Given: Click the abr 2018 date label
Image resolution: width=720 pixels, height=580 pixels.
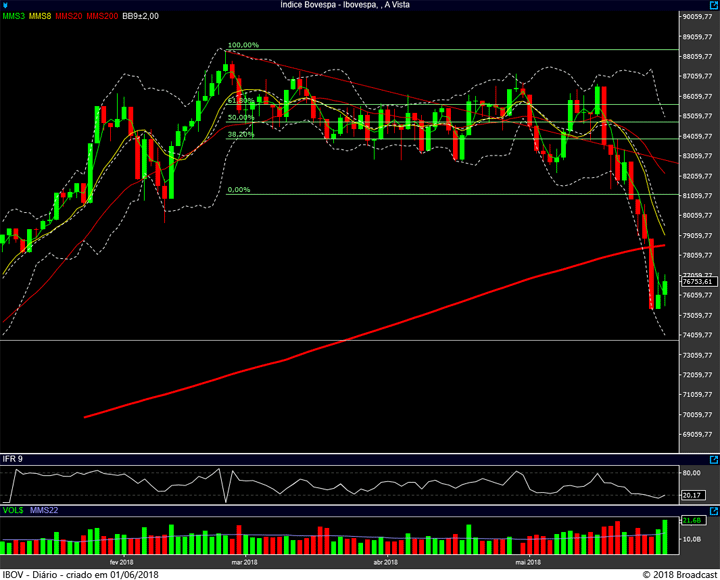Looking at the screenshot, I should 386,562.
